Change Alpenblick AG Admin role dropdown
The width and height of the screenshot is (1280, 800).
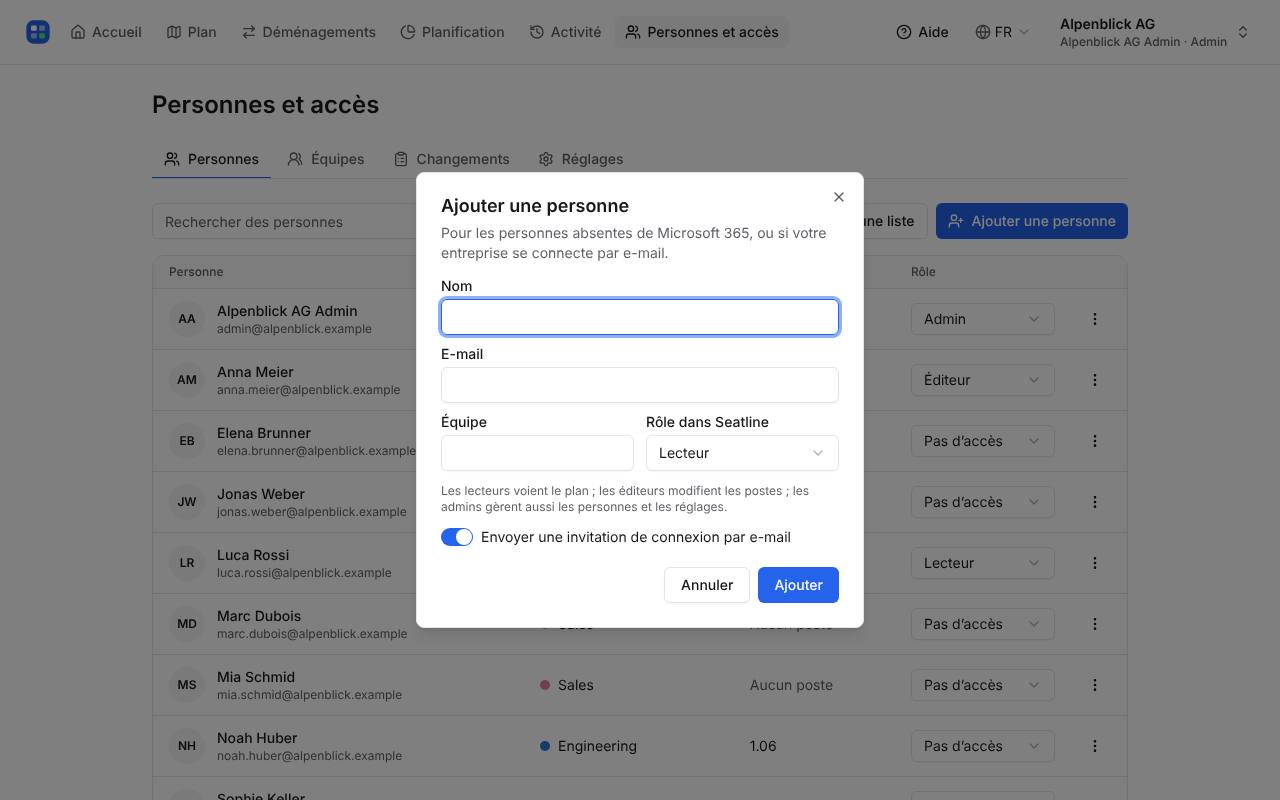(x=982, y=319)
